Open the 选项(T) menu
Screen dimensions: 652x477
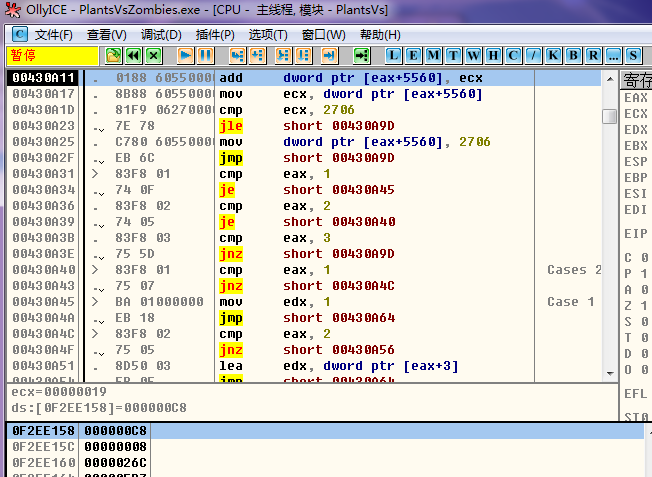[268, 35]
